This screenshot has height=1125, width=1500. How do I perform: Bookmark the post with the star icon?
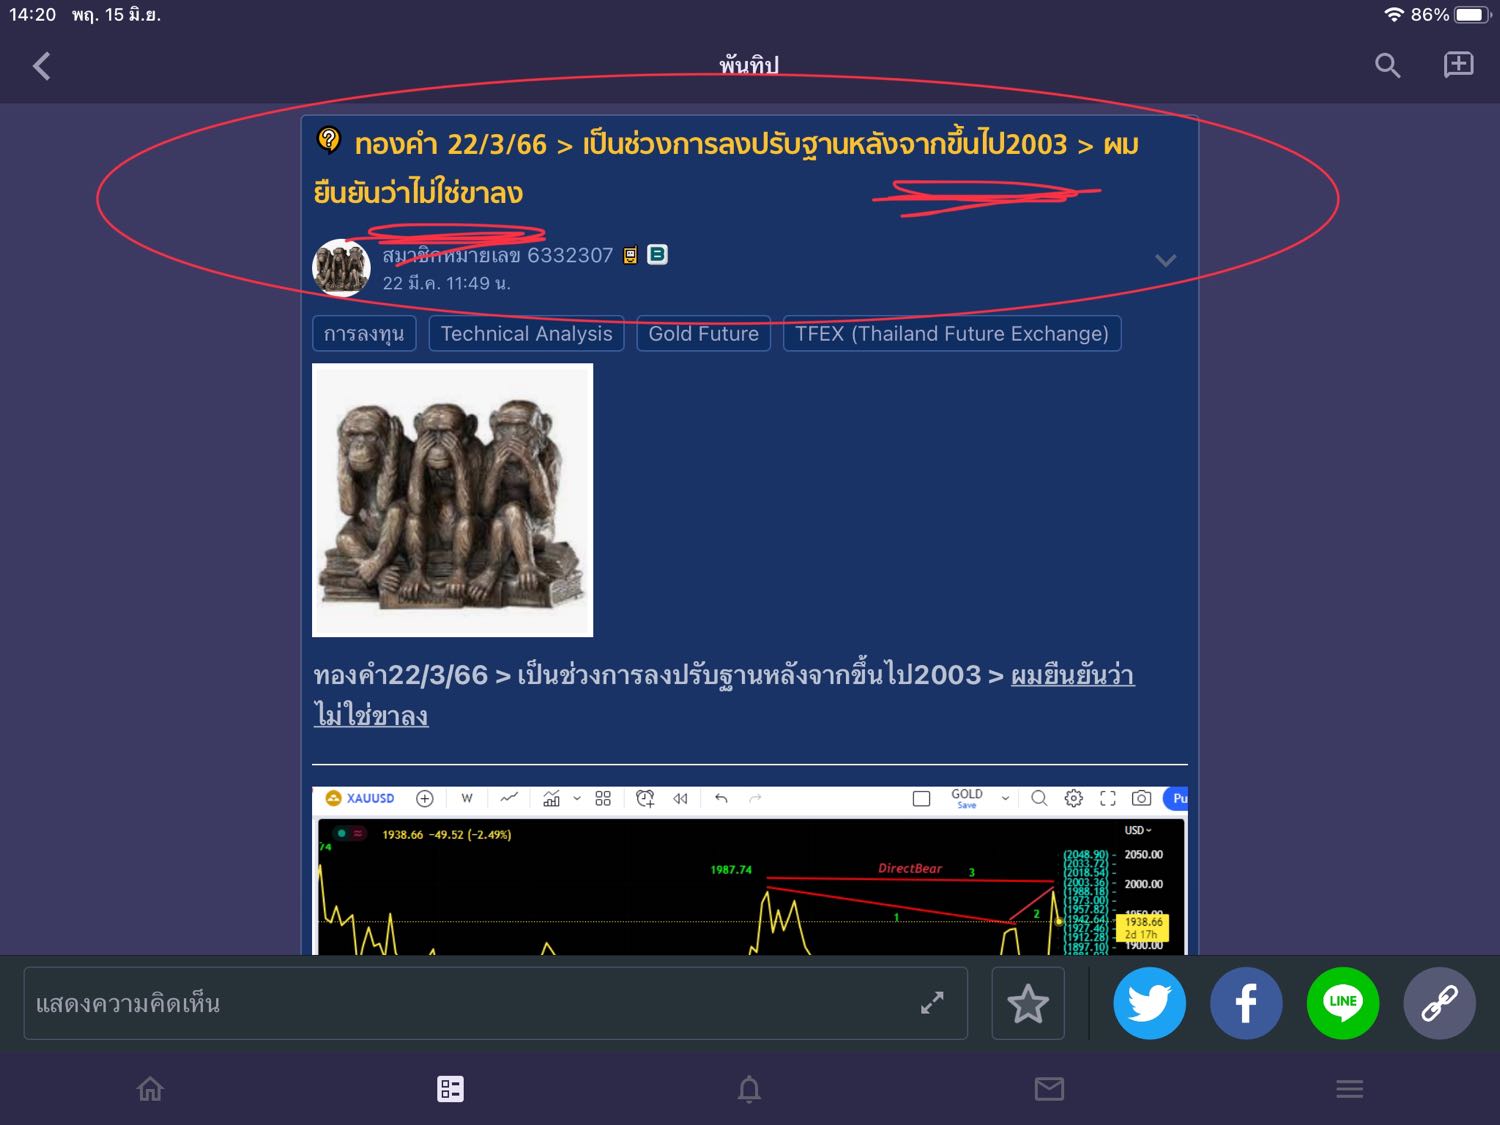(x=1028, y=1003)
